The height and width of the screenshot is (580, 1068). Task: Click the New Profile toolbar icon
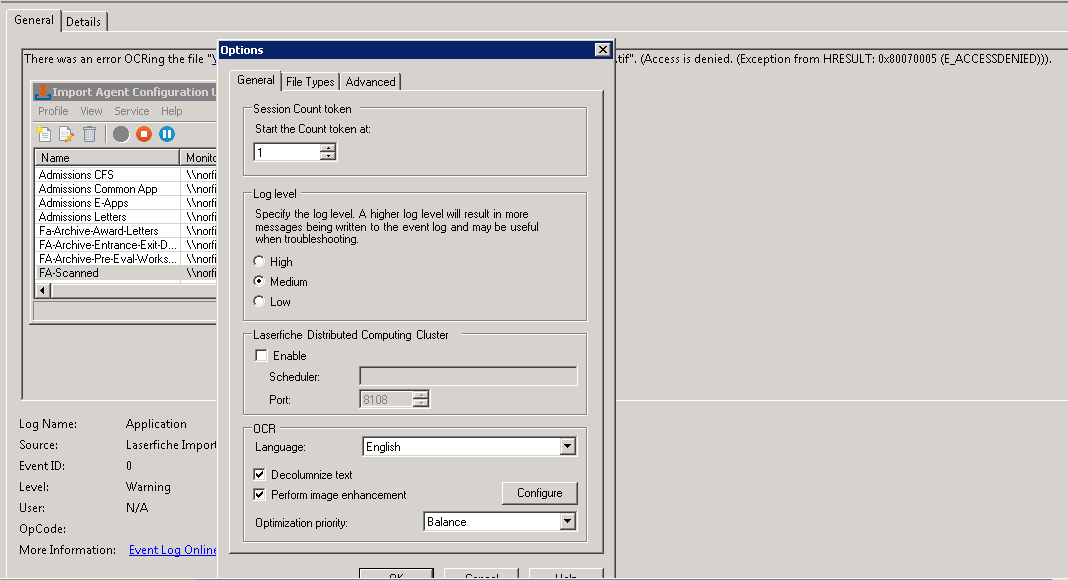[x=44, y=134]
